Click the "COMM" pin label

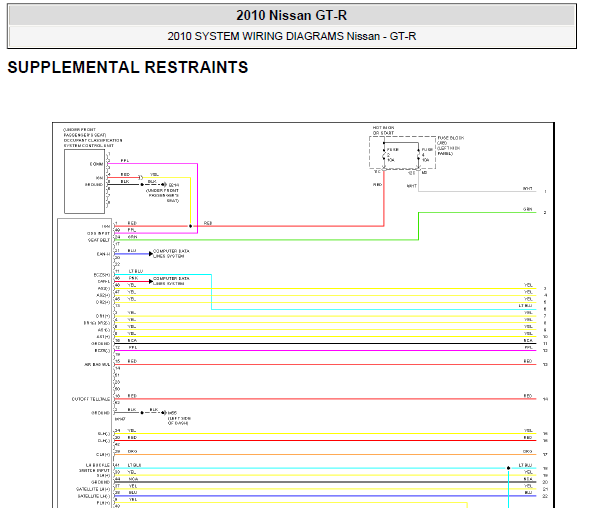point(96,164)
